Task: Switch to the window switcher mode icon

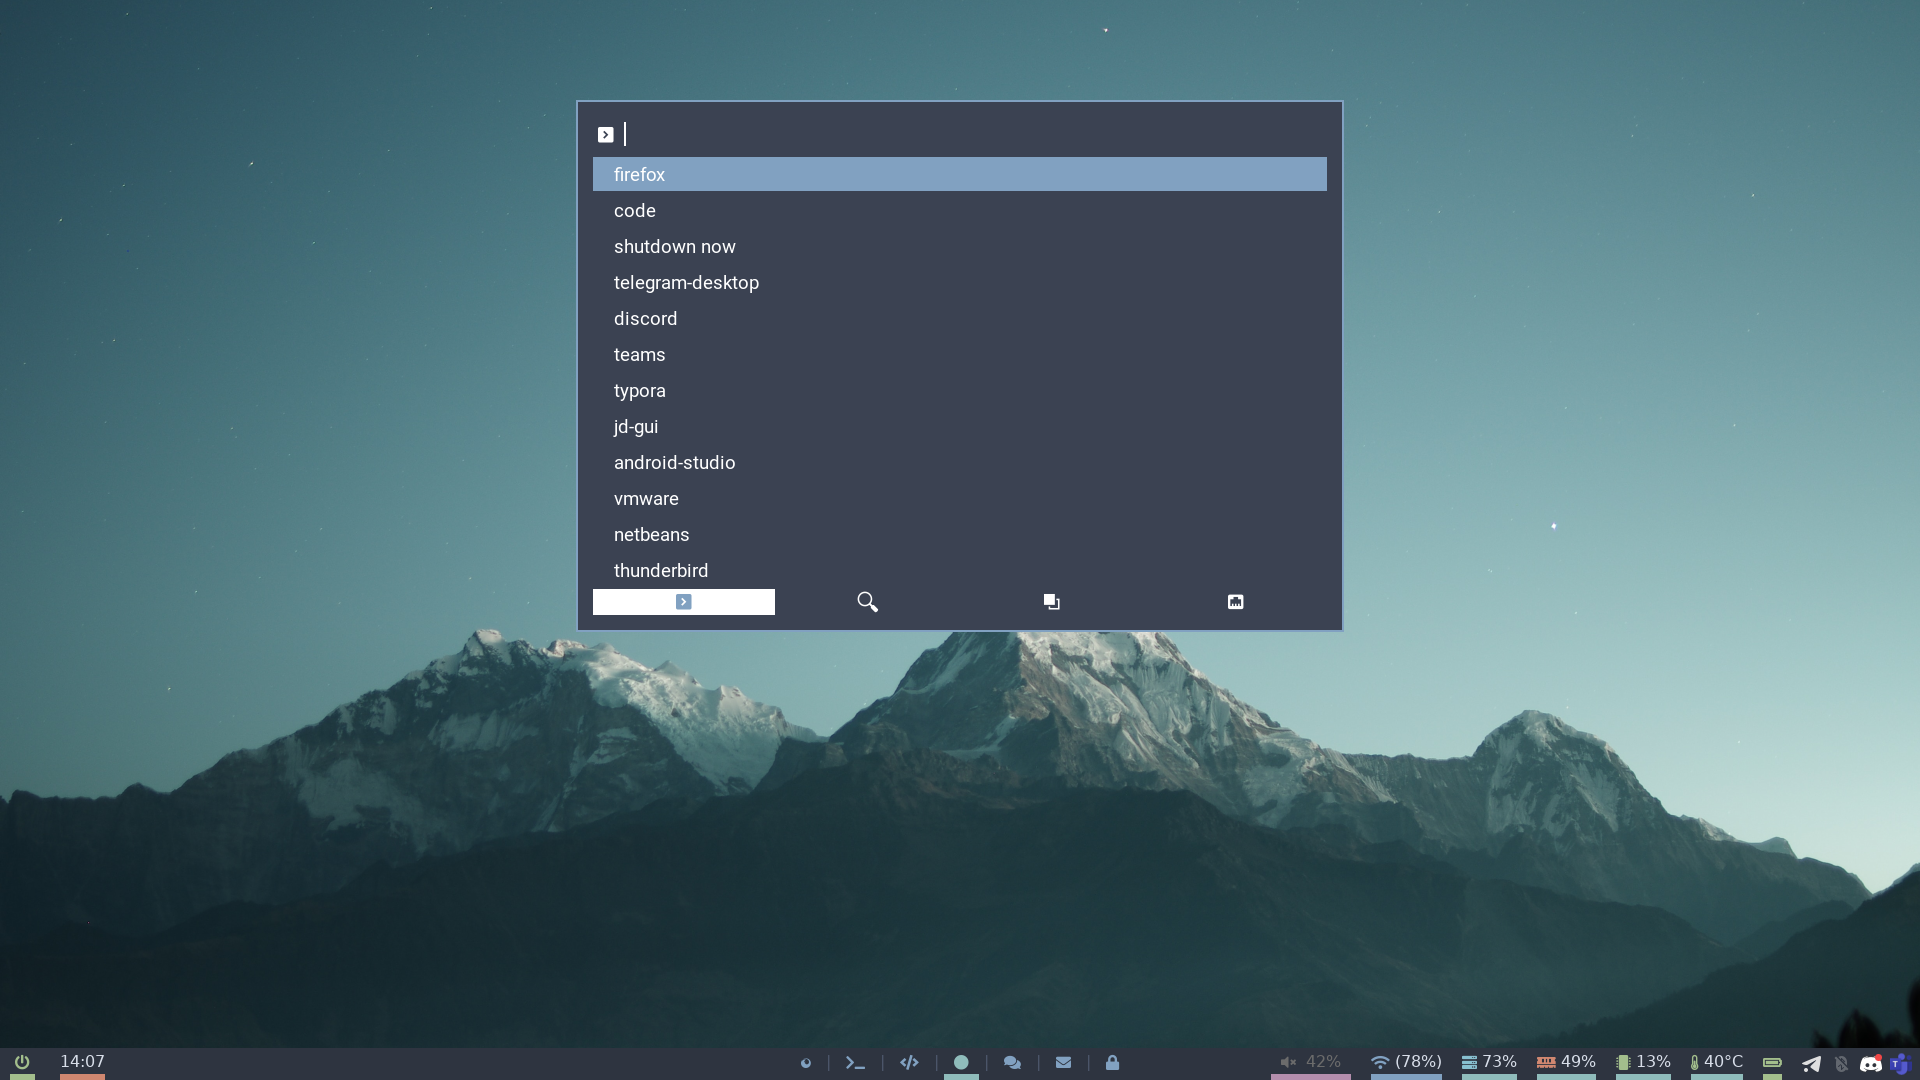Action: [x=1051, y=602]
